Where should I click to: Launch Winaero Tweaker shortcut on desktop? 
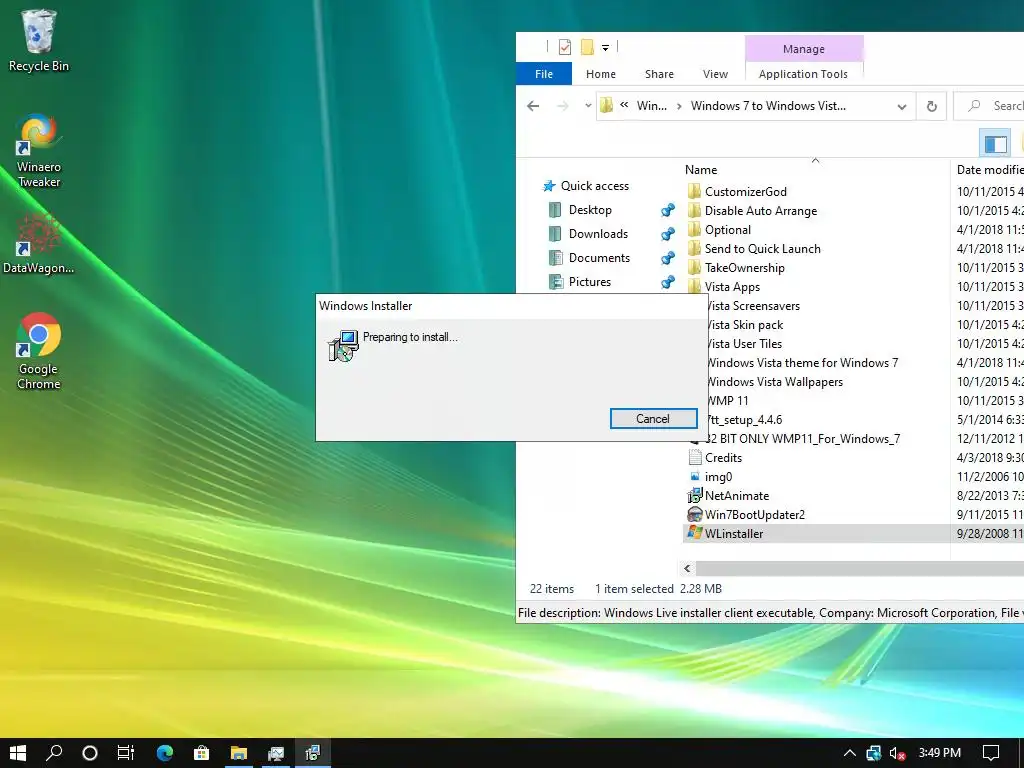coord(39,151)
